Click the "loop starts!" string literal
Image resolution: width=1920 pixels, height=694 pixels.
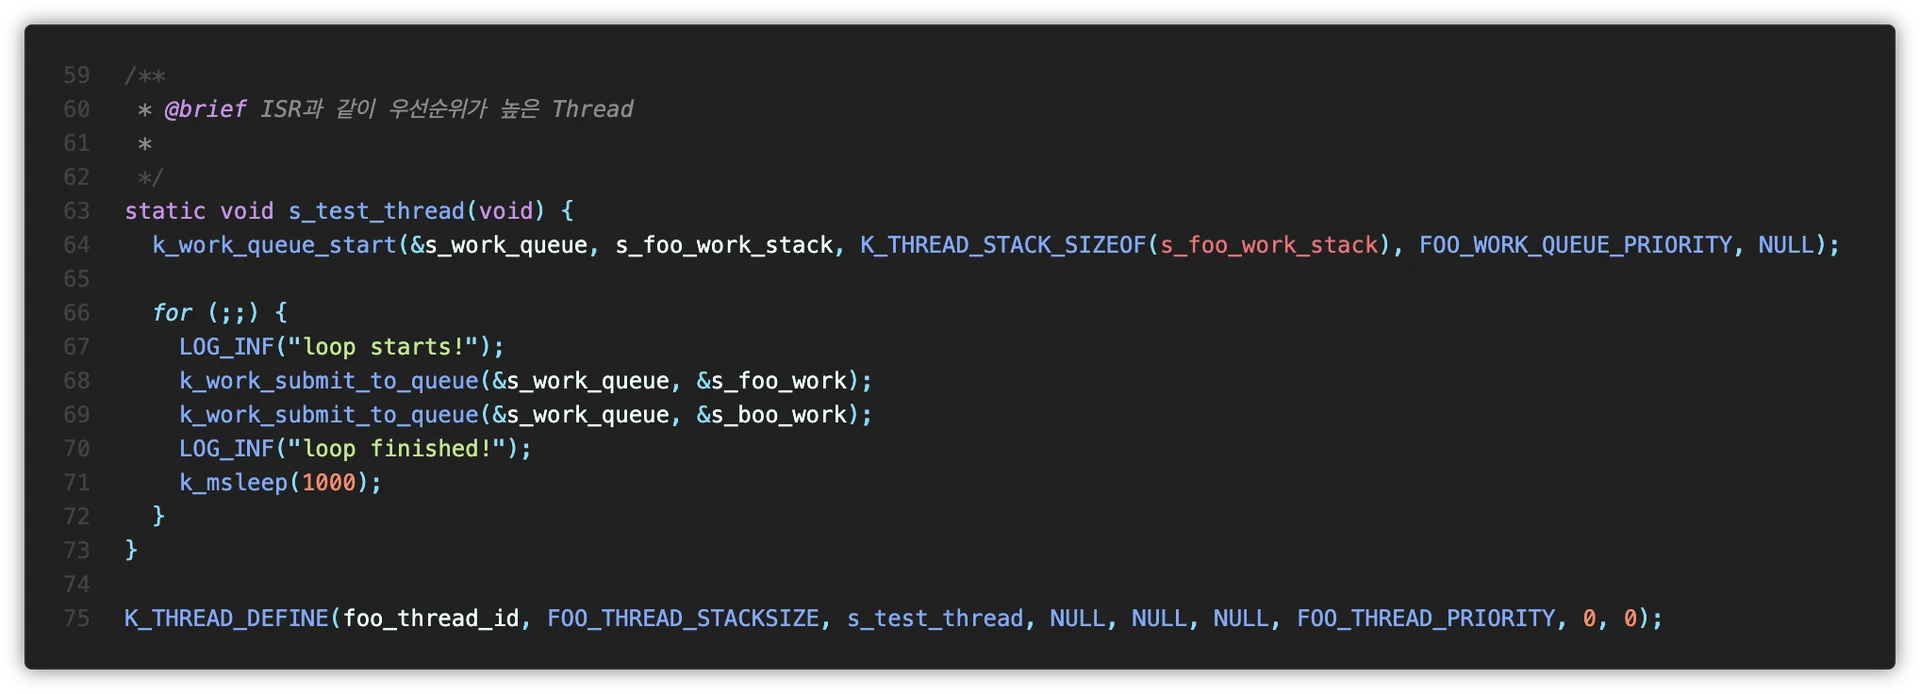pyautogui.click(x=383, y=347)
